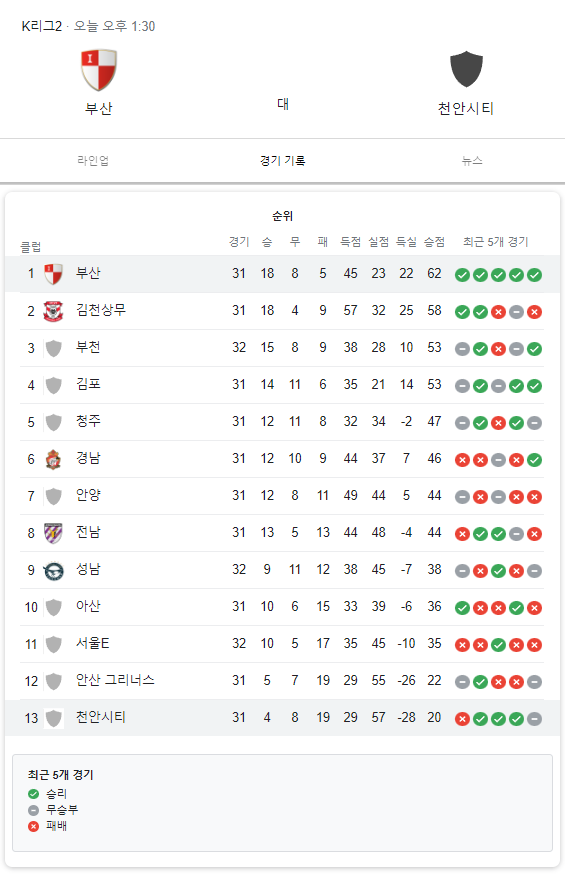Click the 부산 team crest in the match header
The height and width of the screenshot is (877, 565).
tap(99, 70)
